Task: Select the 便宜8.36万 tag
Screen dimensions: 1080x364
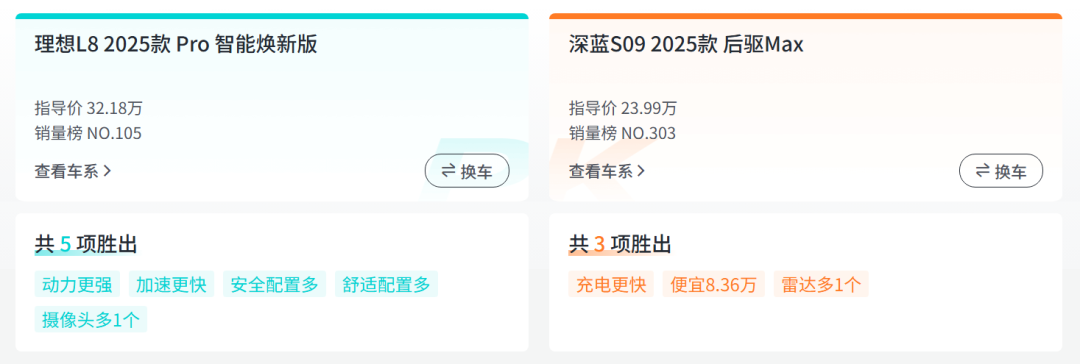Action: tap(714, 284)
